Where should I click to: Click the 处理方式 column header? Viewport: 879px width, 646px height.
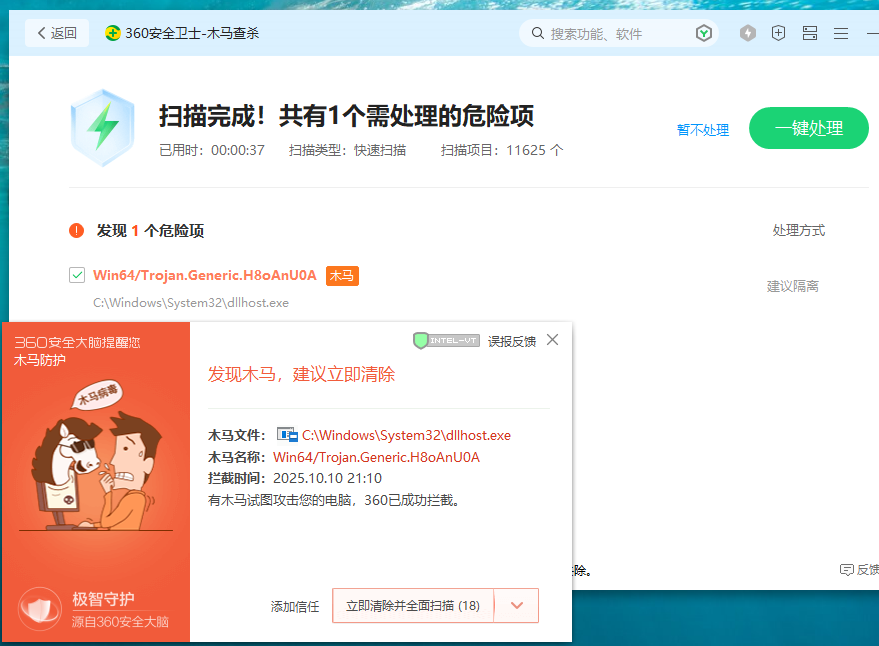pos(799,230)
